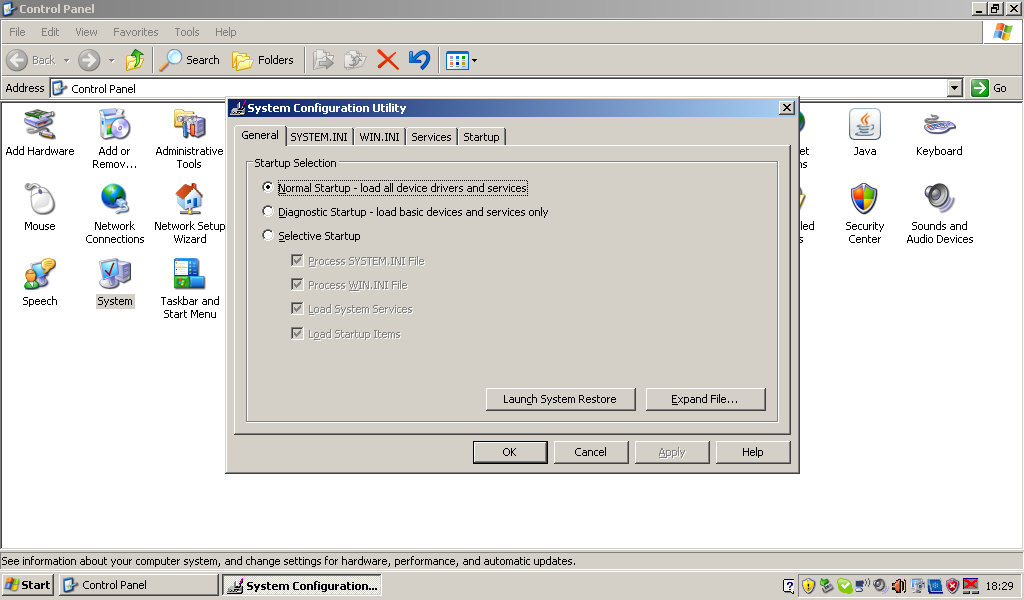Open the Favorites menu
This screenshot has height=600, width=1024.
click(x=135, y=32)
